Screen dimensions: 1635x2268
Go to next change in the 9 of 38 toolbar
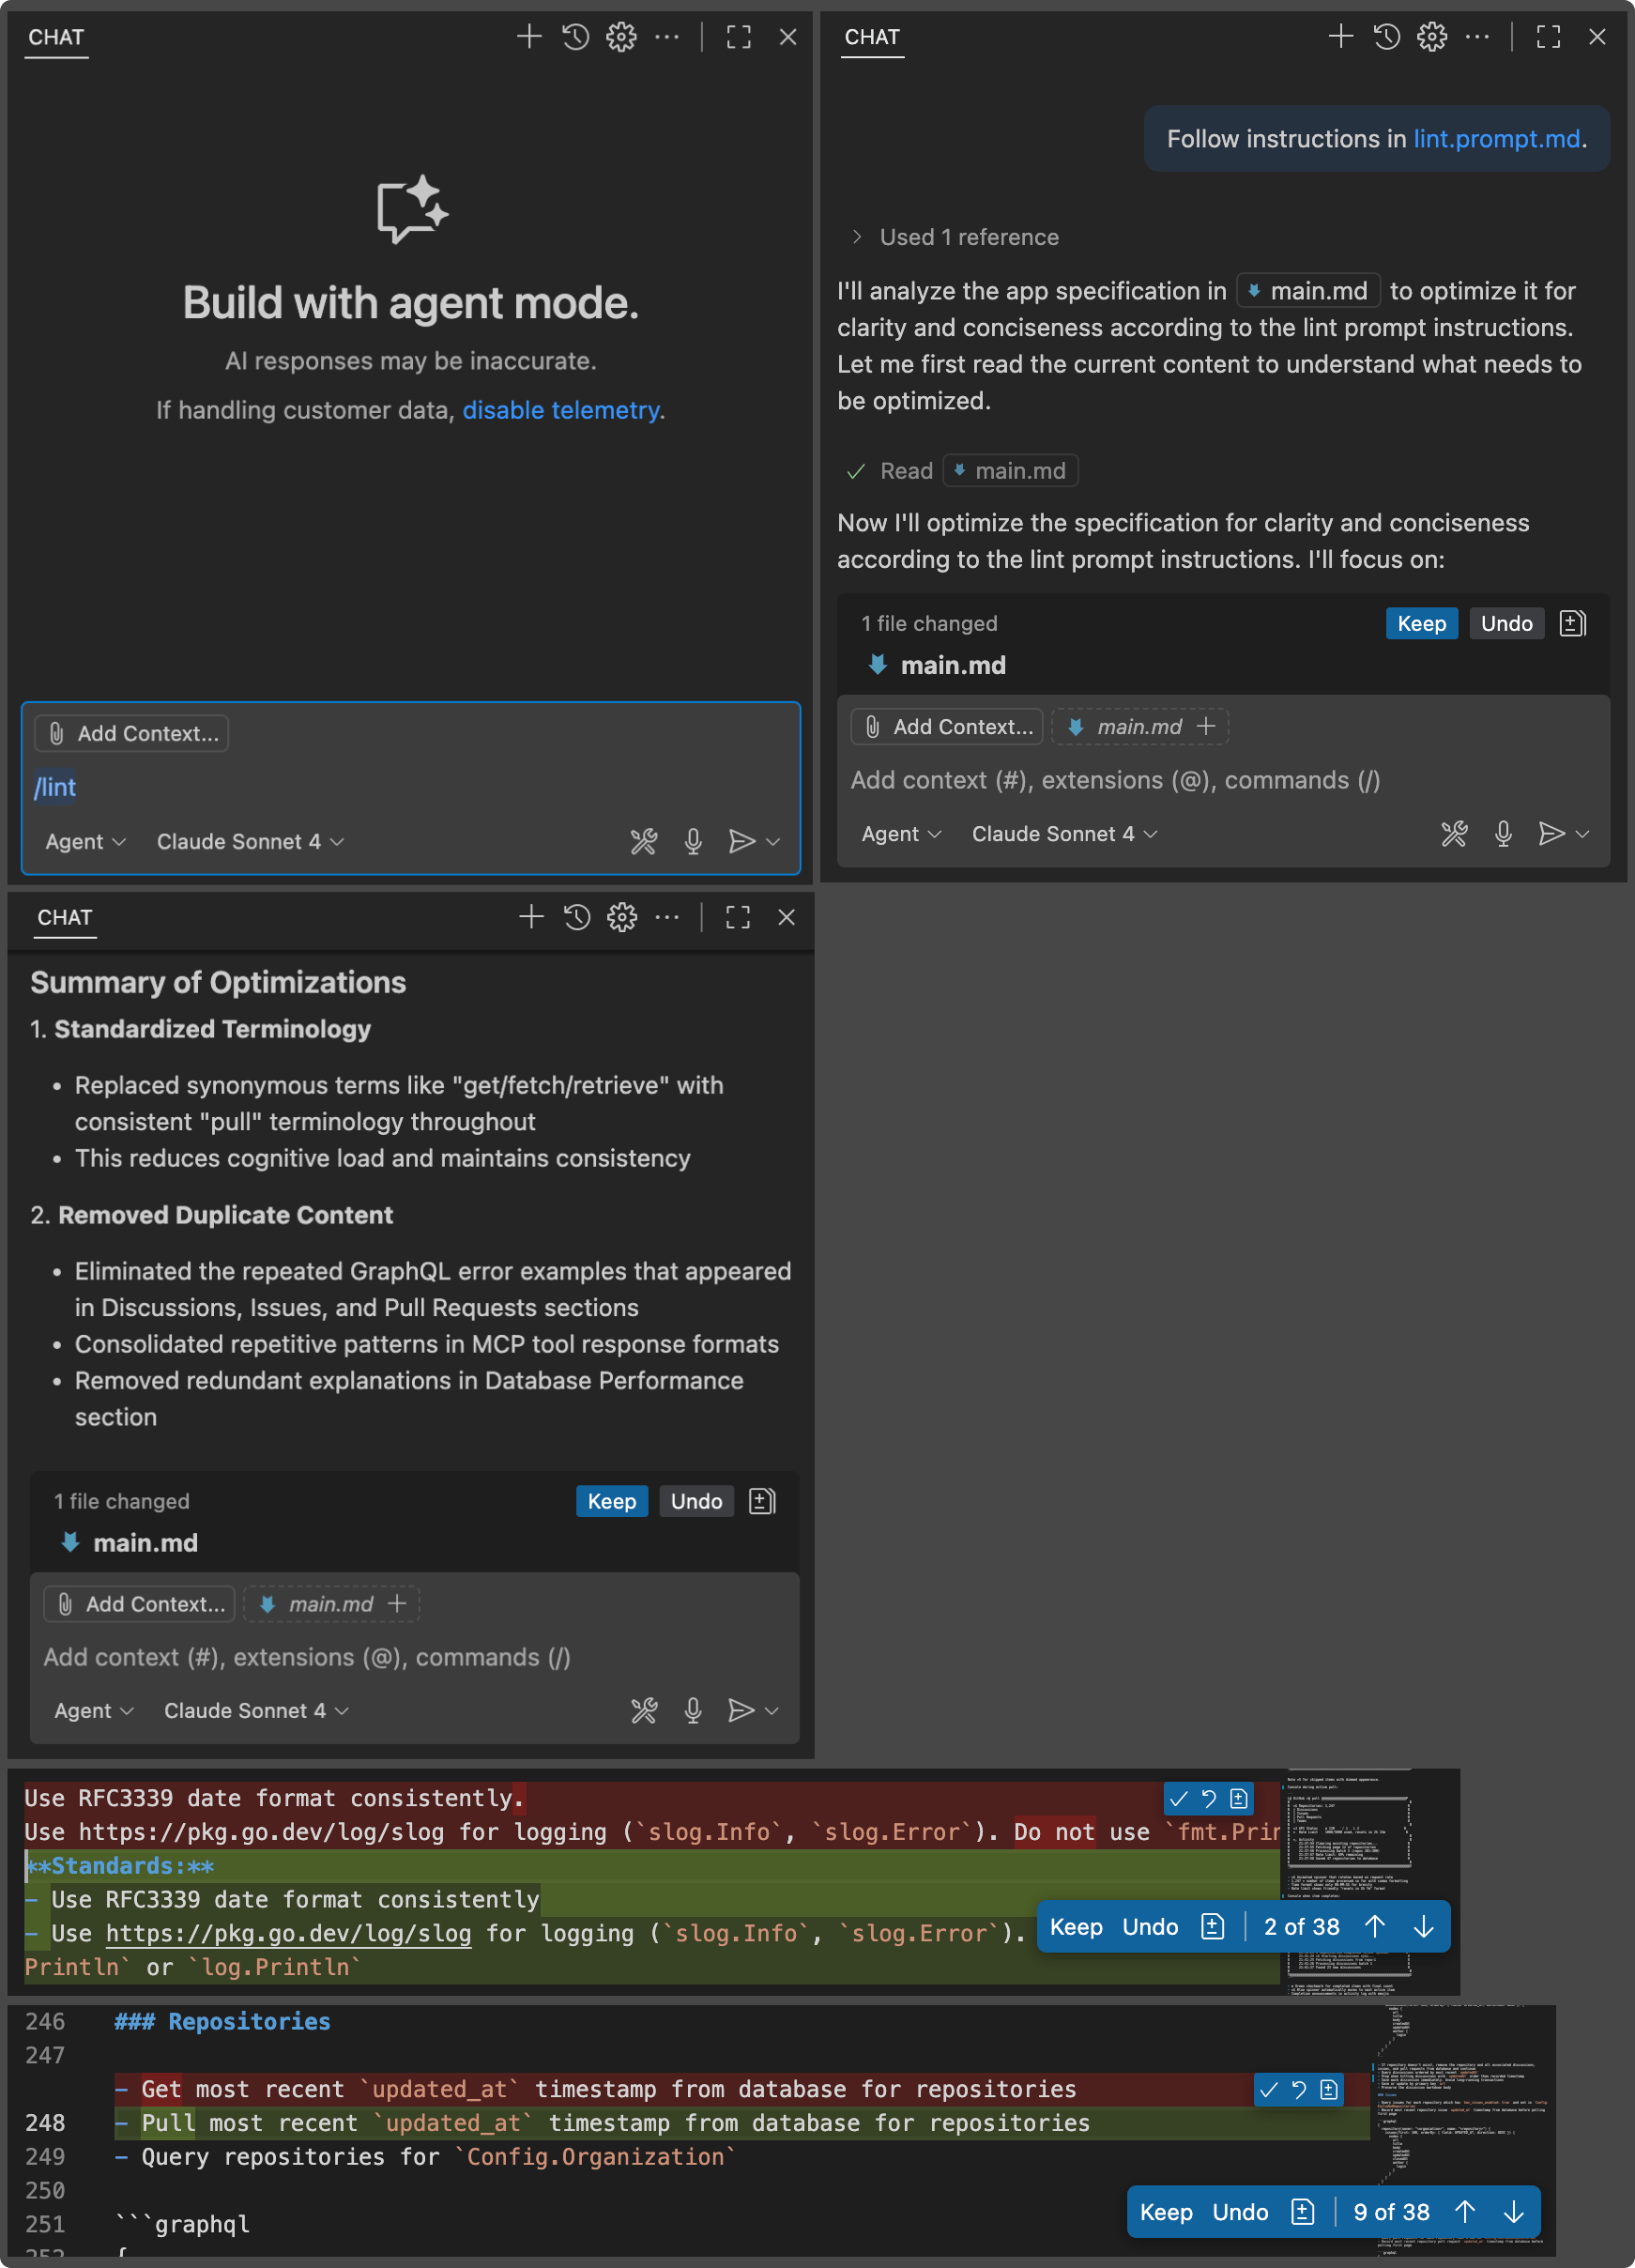1514,2212
